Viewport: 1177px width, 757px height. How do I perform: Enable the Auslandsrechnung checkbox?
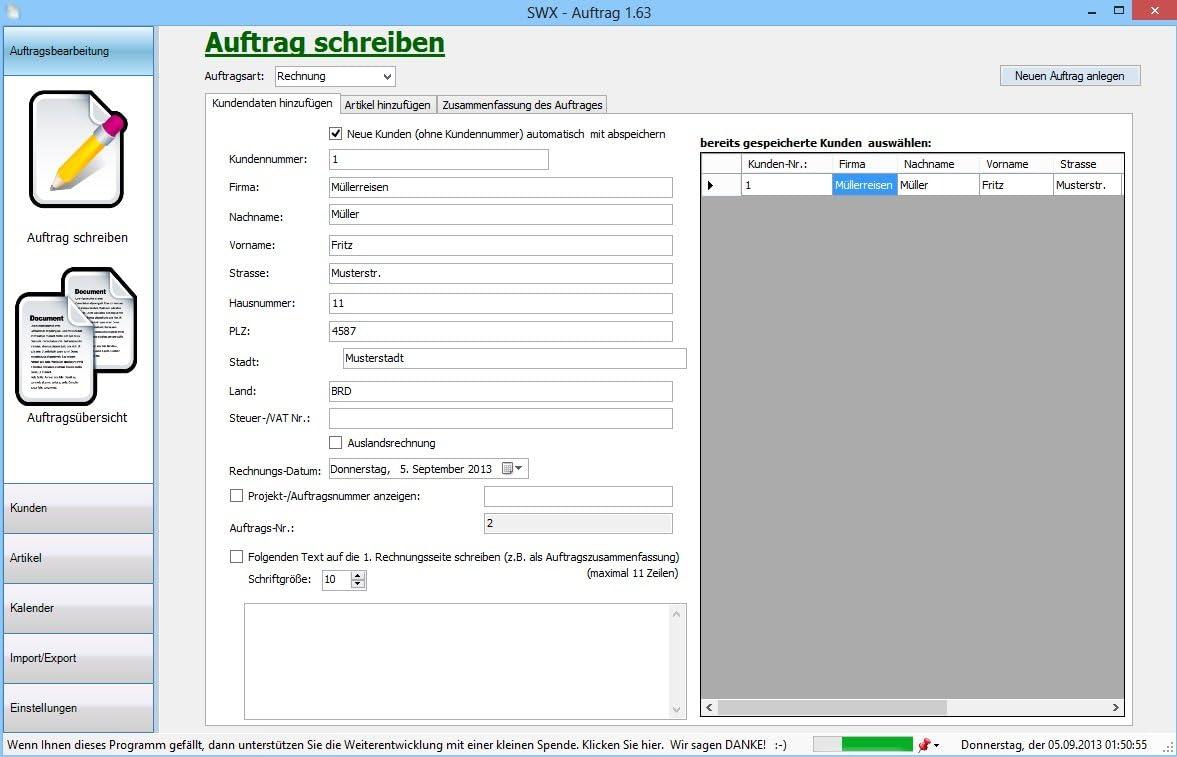click(x=336, y=443)
